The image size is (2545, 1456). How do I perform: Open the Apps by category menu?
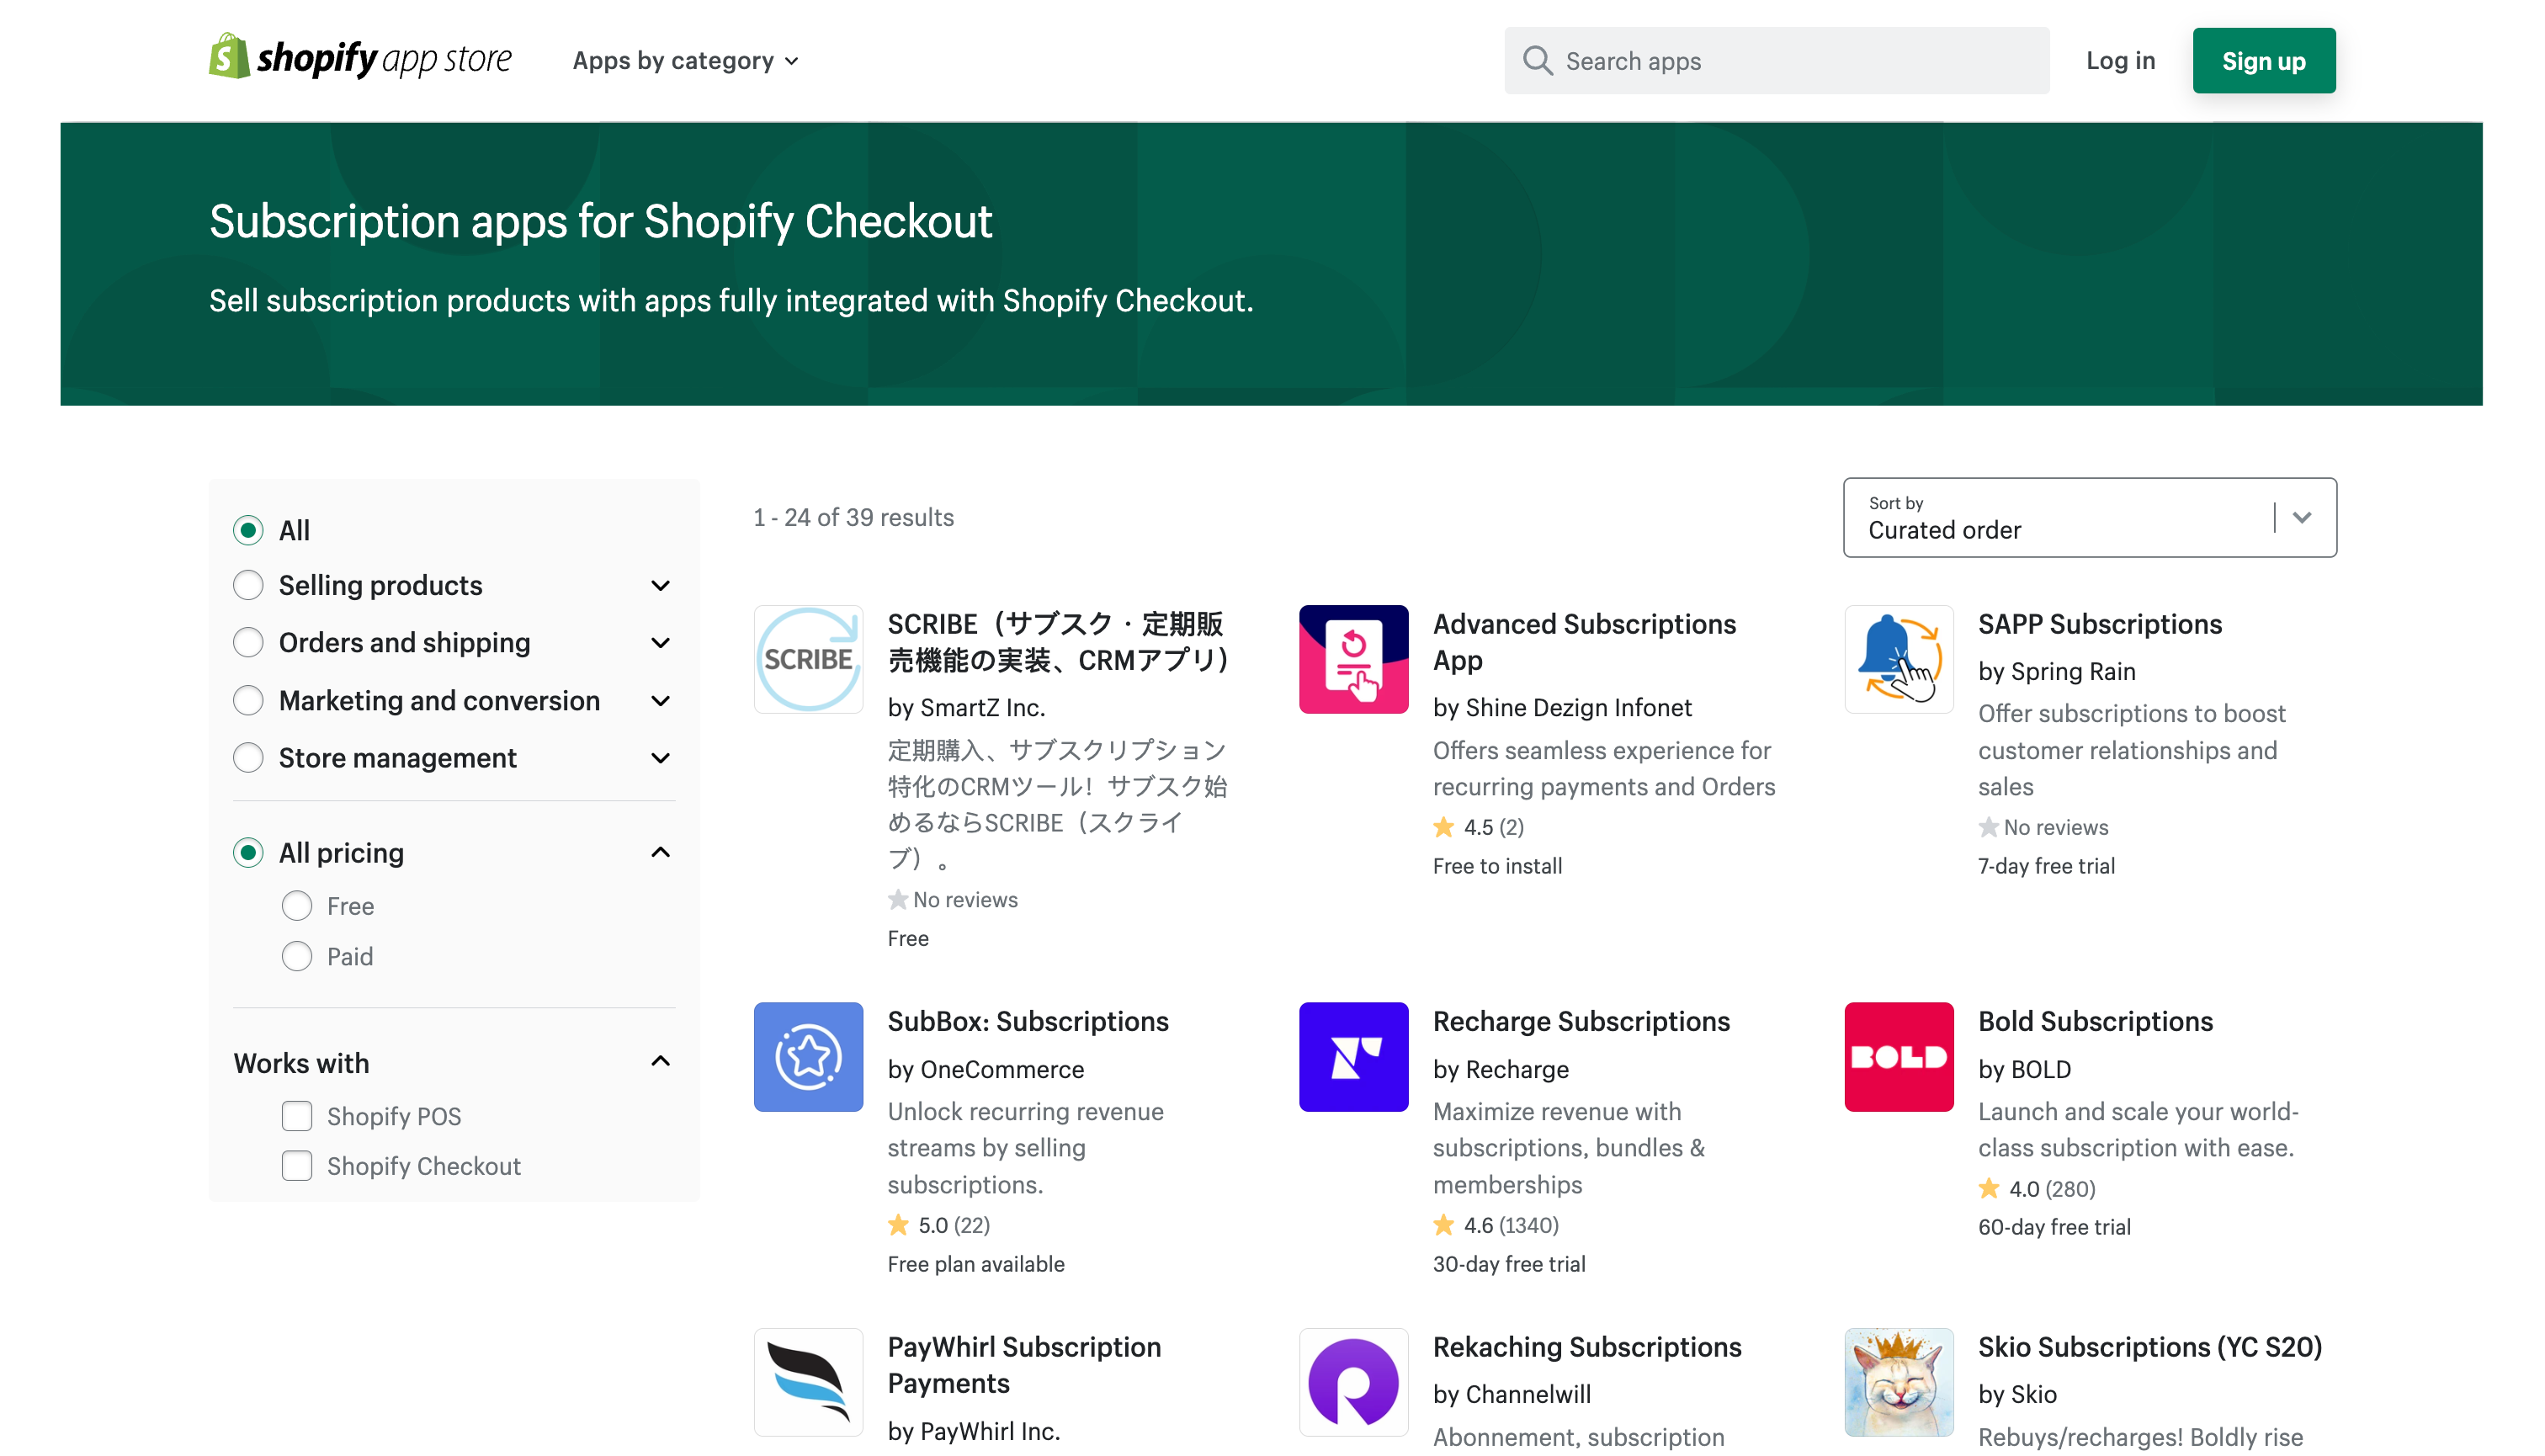tap(685, 61)
